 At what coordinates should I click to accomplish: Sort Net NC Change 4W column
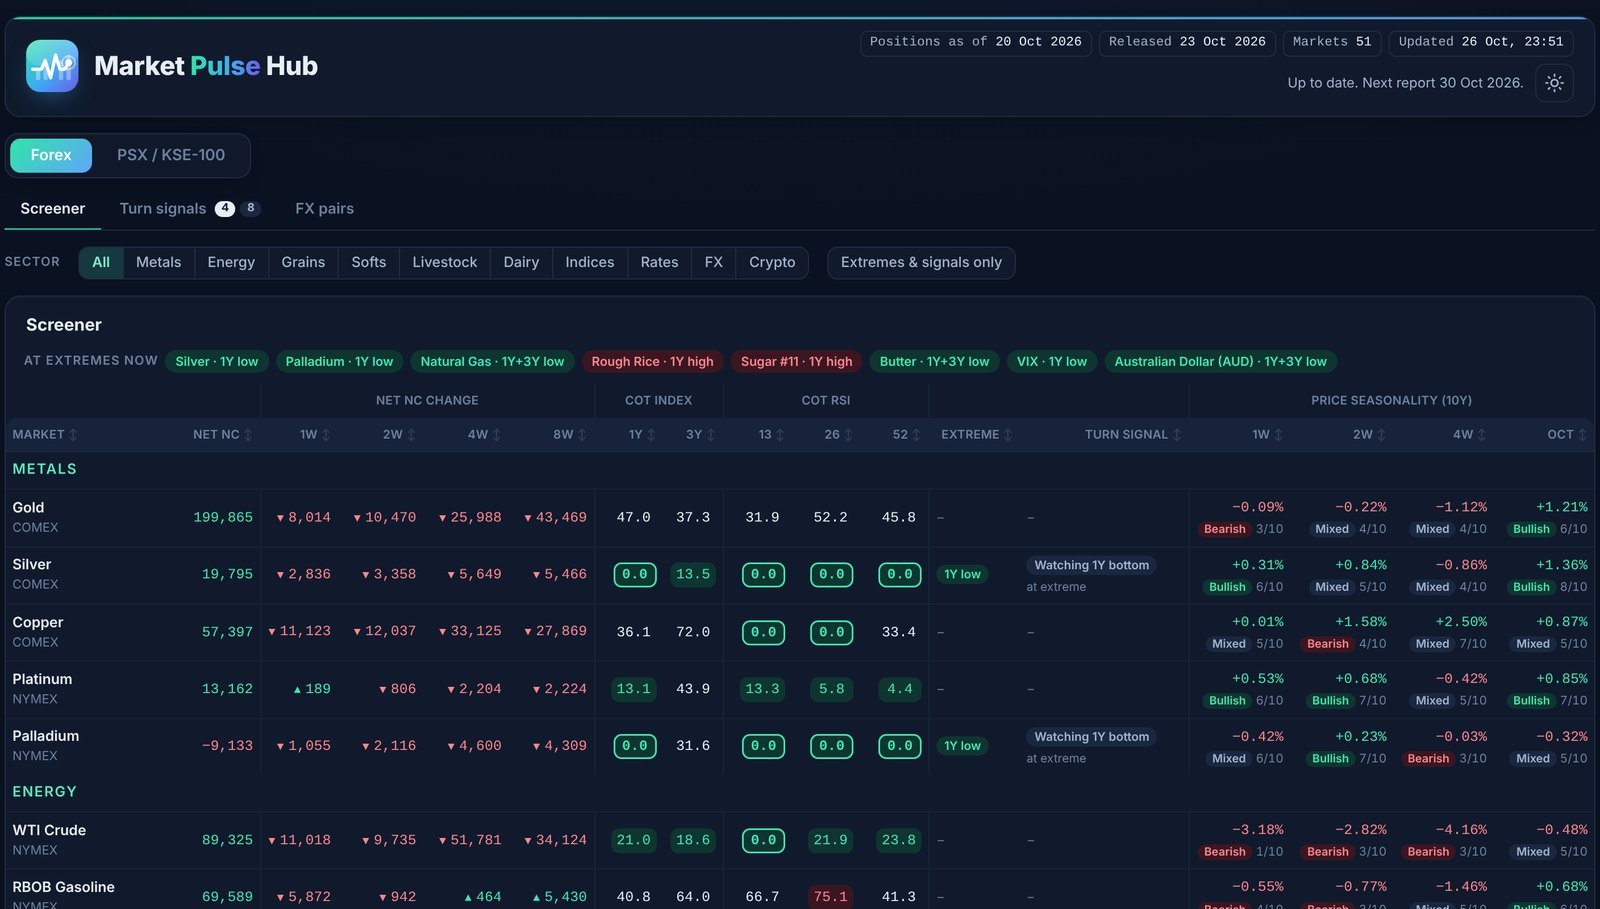pos(485,435)
